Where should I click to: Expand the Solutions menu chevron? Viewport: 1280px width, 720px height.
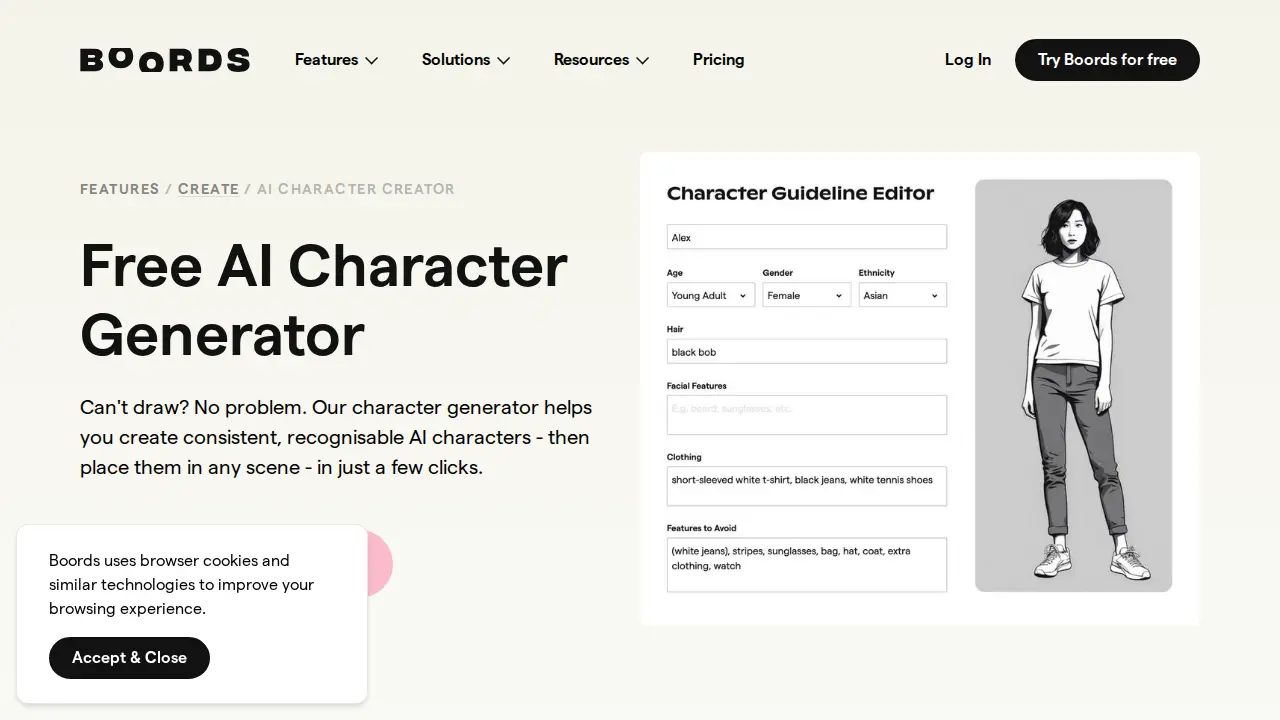503,61
